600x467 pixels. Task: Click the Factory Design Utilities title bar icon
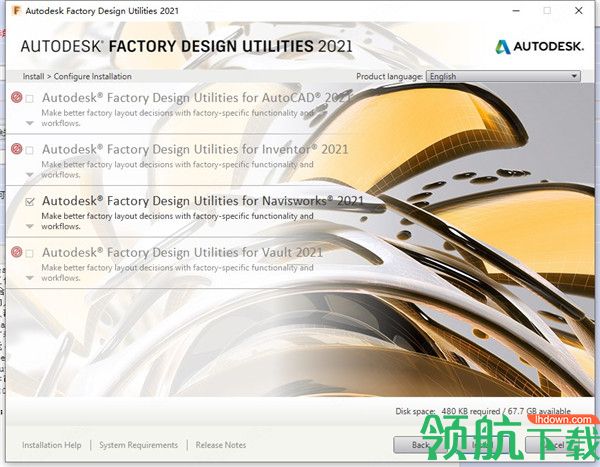click(x=16, y=10)
